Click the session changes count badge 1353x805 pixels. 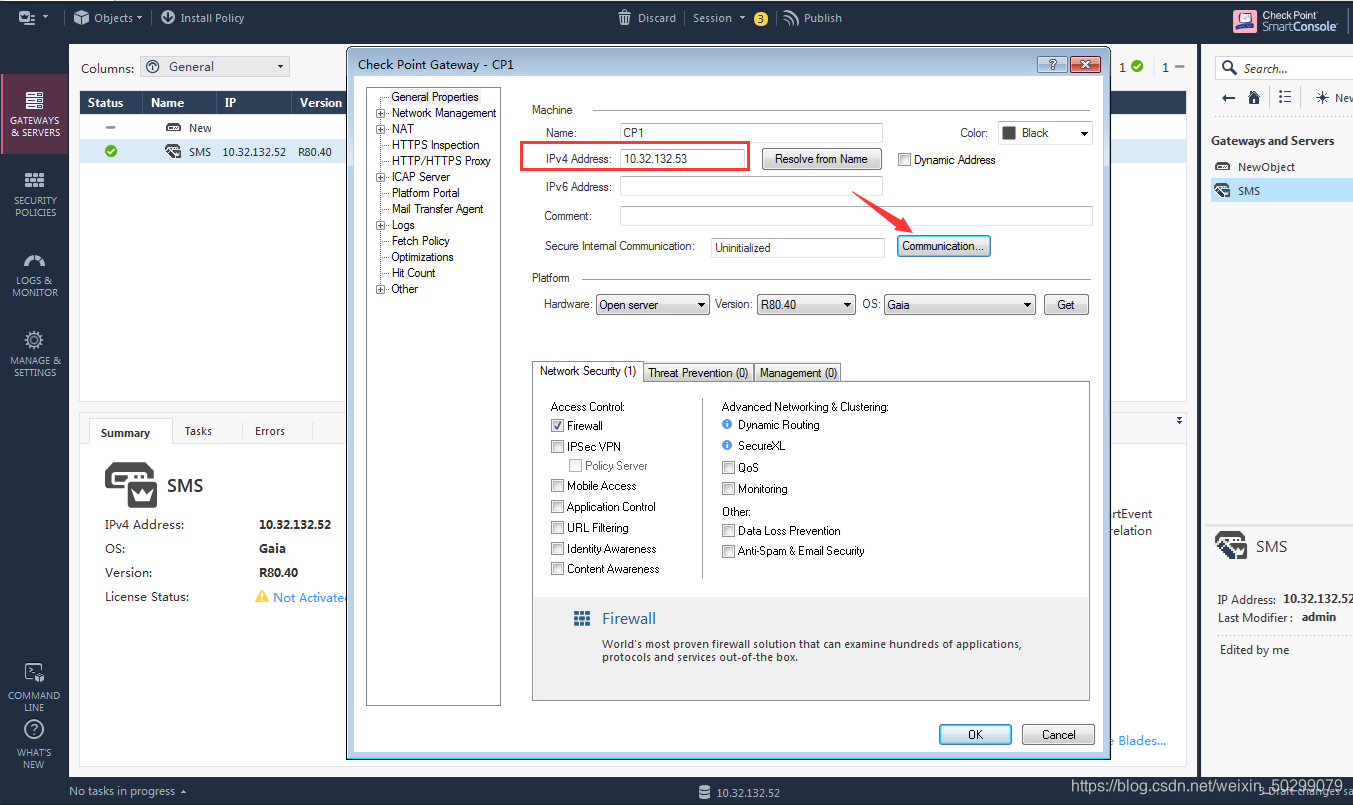coord(761,19)
